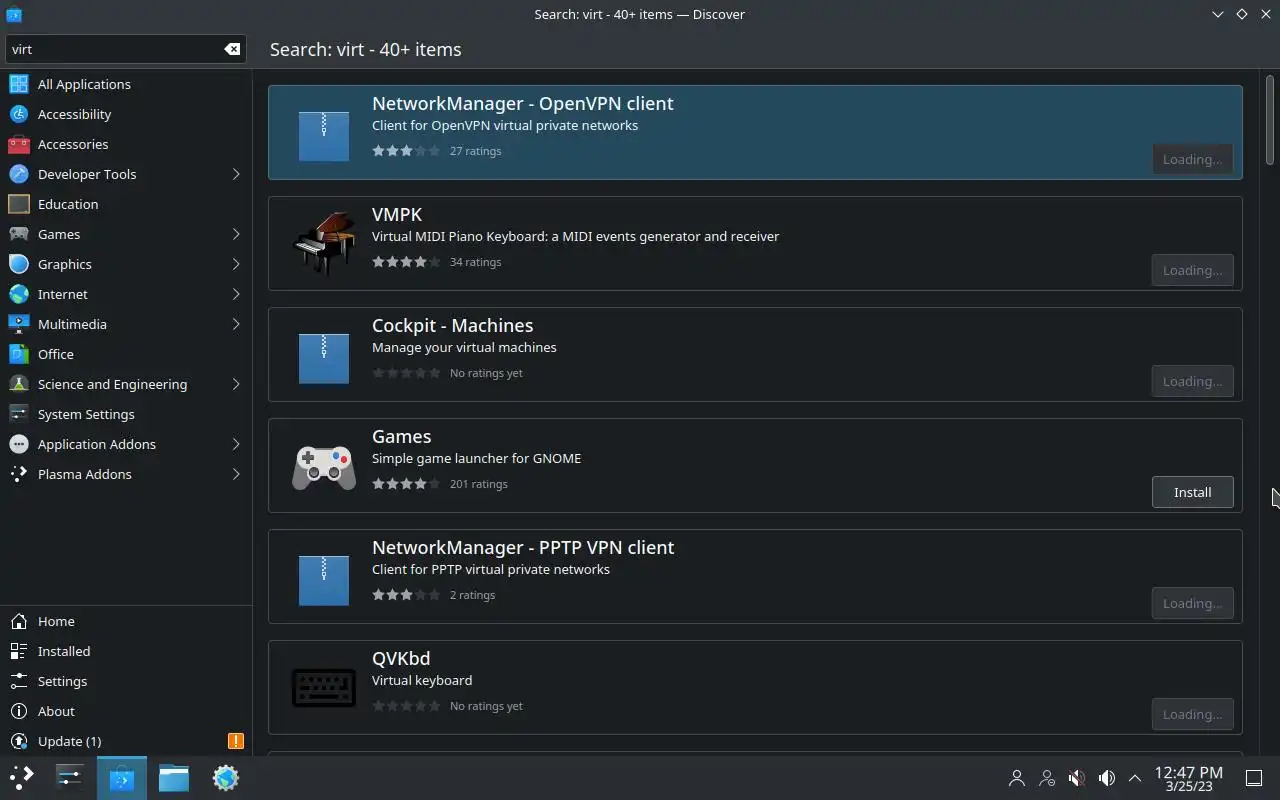Click the settings mixer taskbar icon
1280x800 pixels.
pos(69,778)
